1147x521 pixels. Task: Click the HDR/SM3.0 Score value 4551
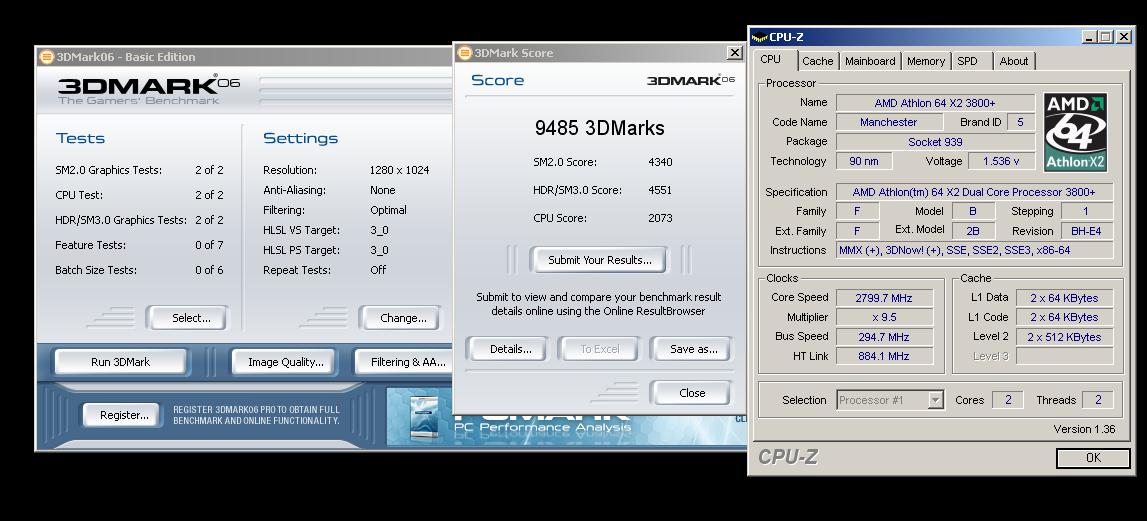(x=660, y=190)
